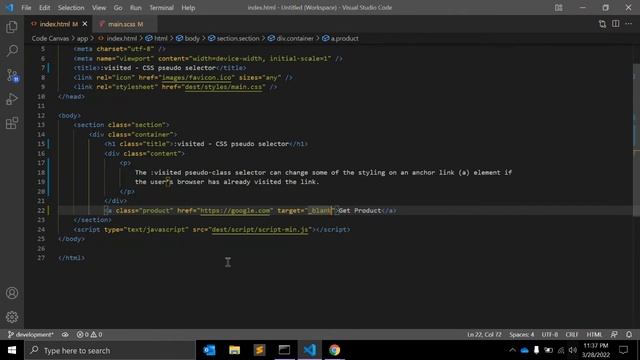Split the editor to the right
Screen dimensions: 640x360
[x=616, y=24]
